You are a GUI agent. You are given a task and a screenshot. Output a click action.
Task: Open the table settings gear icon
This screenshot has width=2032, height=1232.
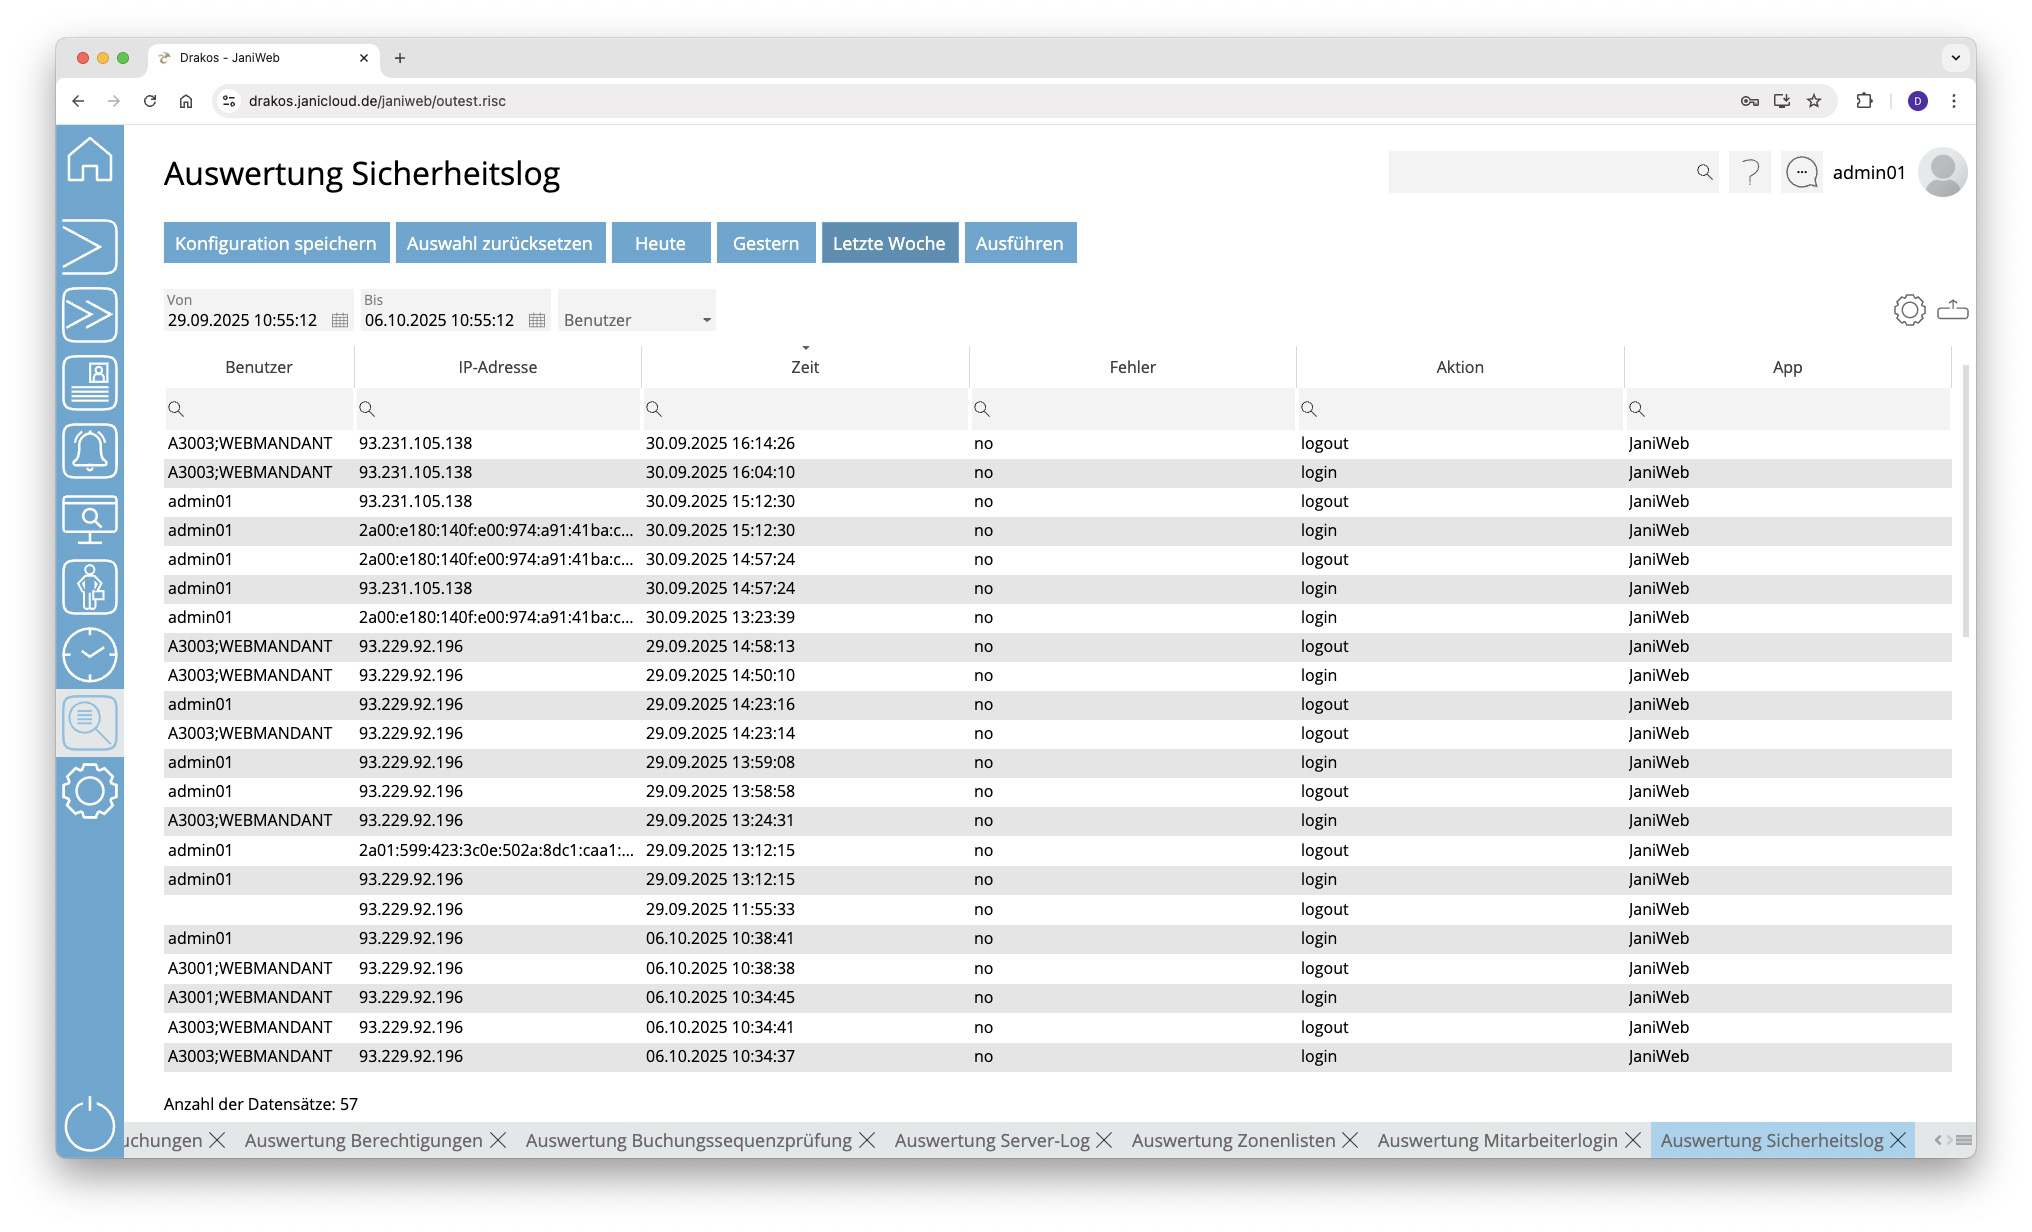point(1909,310)
